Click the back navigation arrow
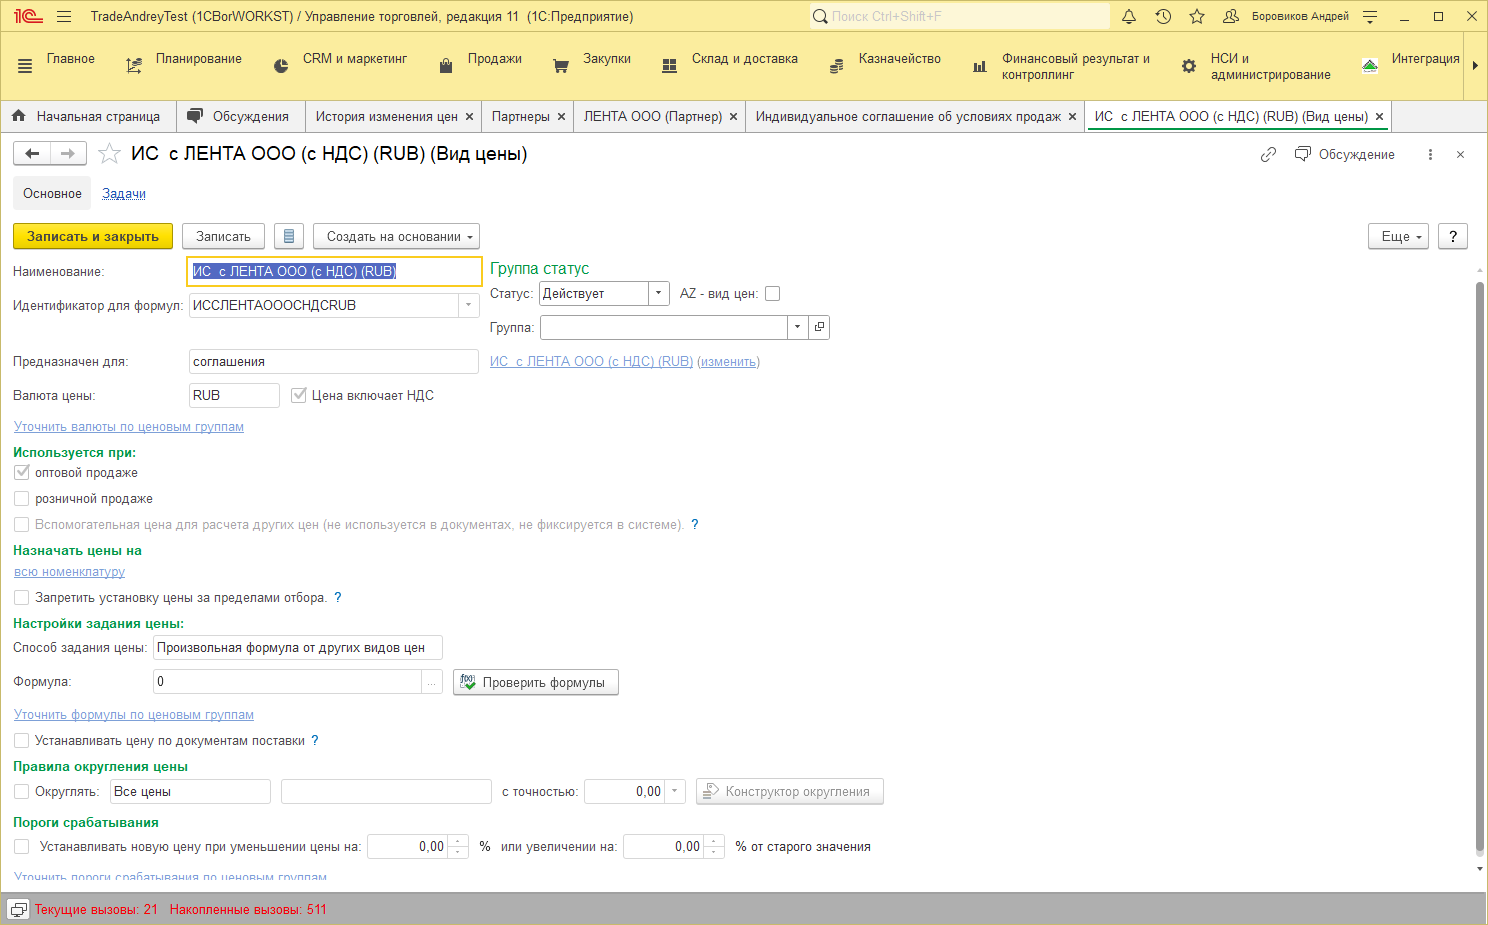The height and width of the screenshot is (925, 1488). [32, 153]
